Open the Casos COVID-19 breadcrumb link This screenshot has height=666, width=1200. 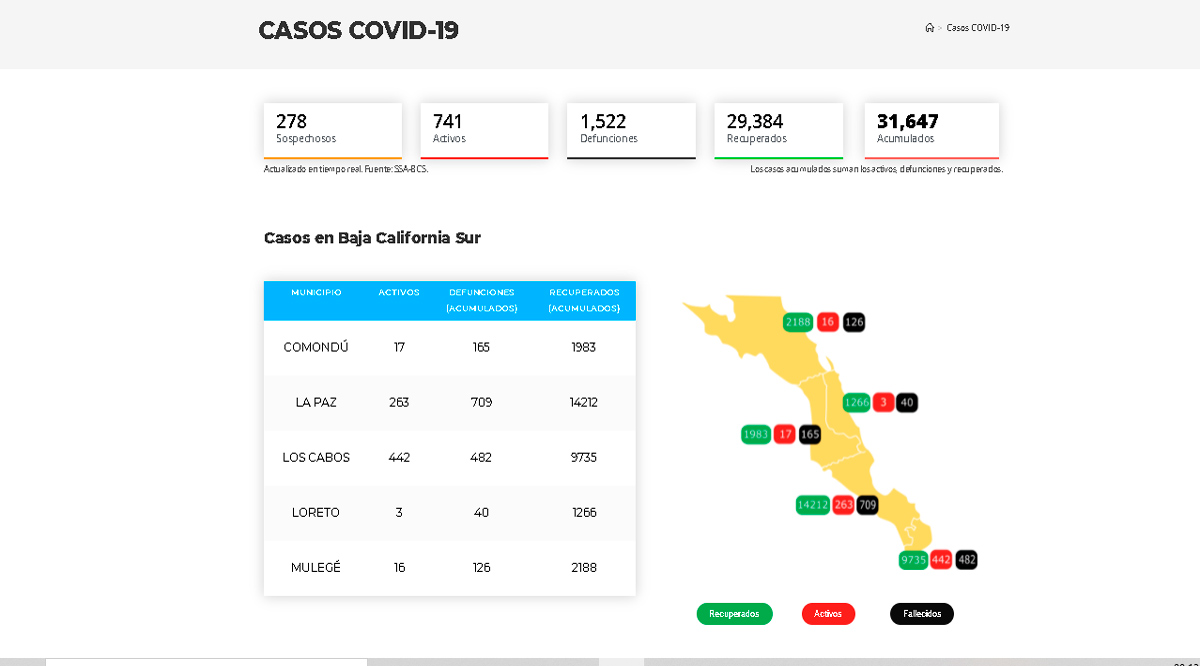978,28
